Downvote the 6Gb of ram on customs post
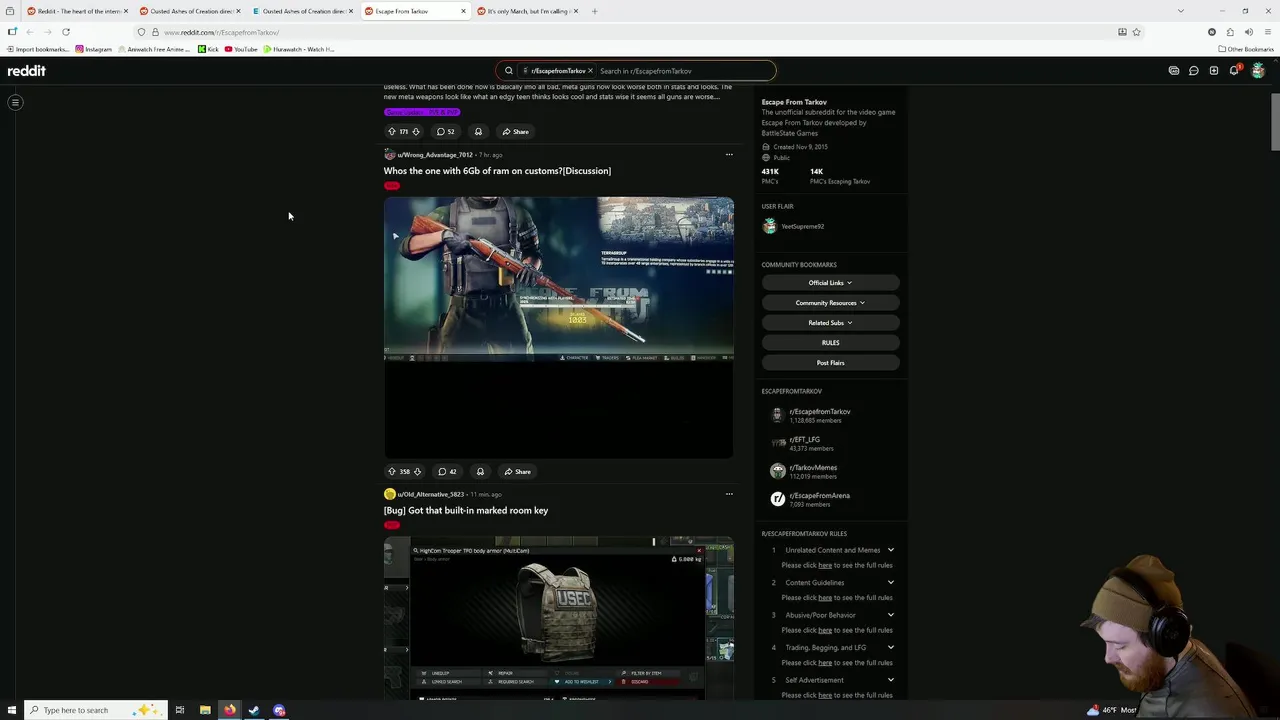The width and height of the screenshot is (1280, 720). 417,471
